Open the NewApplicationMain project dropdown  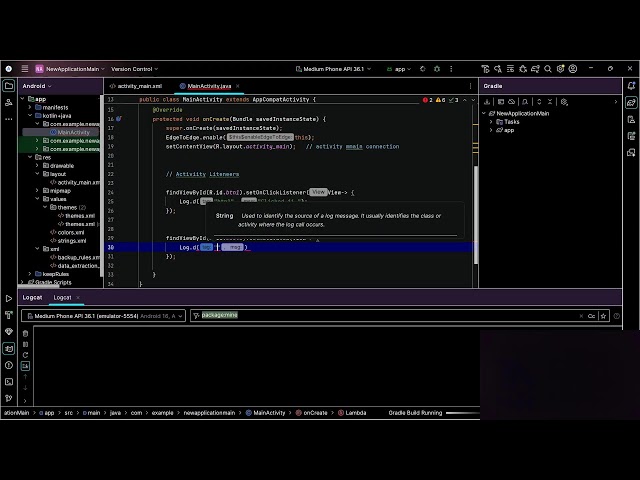tap(70, 69)
